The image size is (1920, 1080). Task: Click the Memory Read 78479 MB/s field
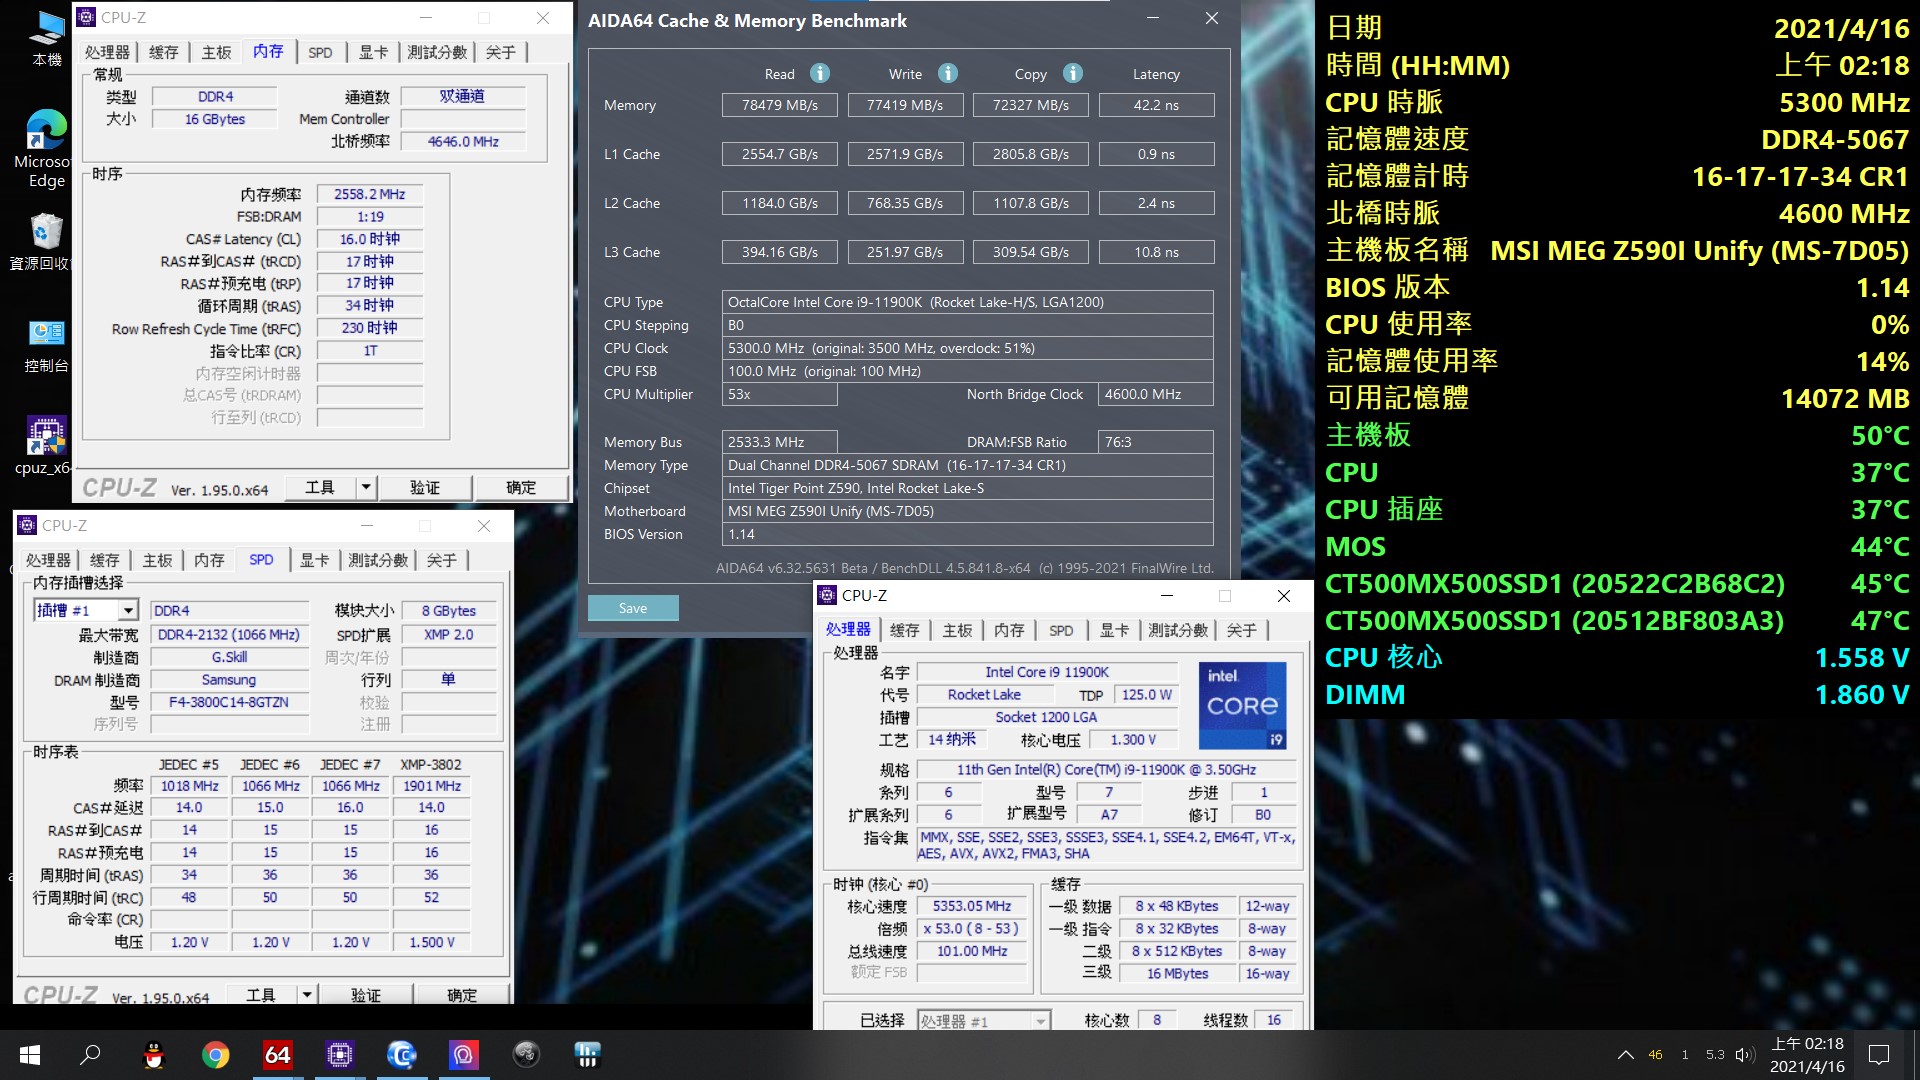(x=780, y=105)
